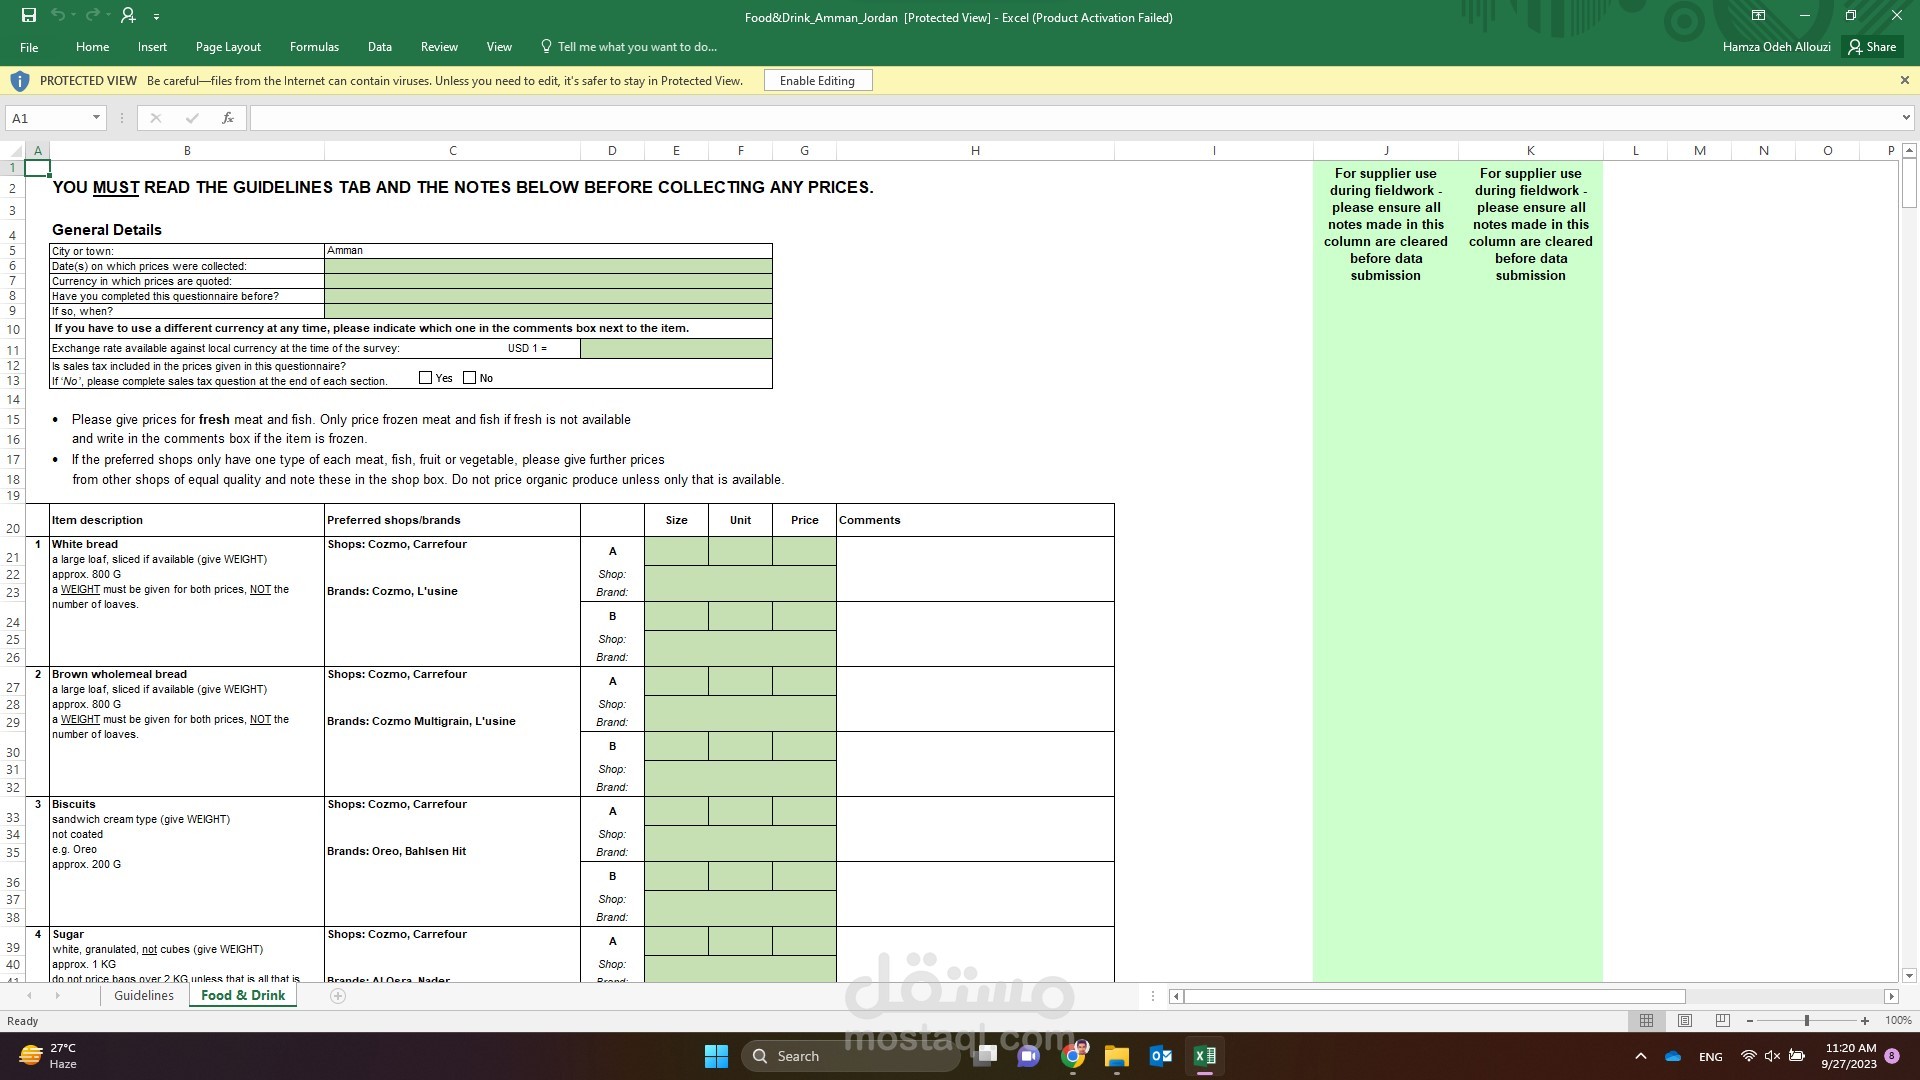
Task: Click the zoom out minus button
Action: pyautogui.click(x=1750, y=1021)
